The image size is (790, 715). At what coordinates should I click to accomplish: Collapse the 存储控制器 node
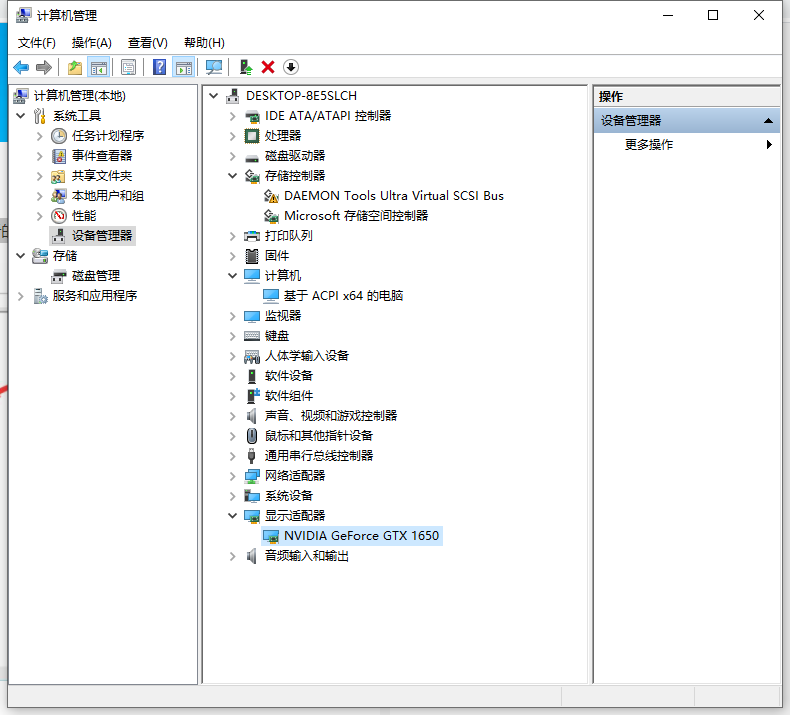tap(233, 175)
